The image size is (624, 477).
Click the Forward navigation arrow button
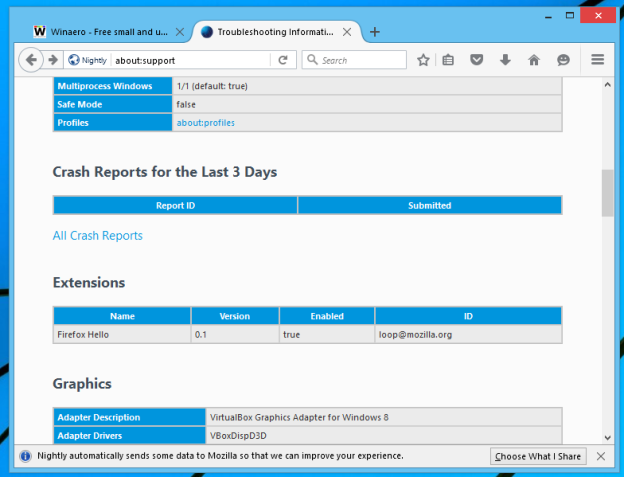click(x=52, y=60)
